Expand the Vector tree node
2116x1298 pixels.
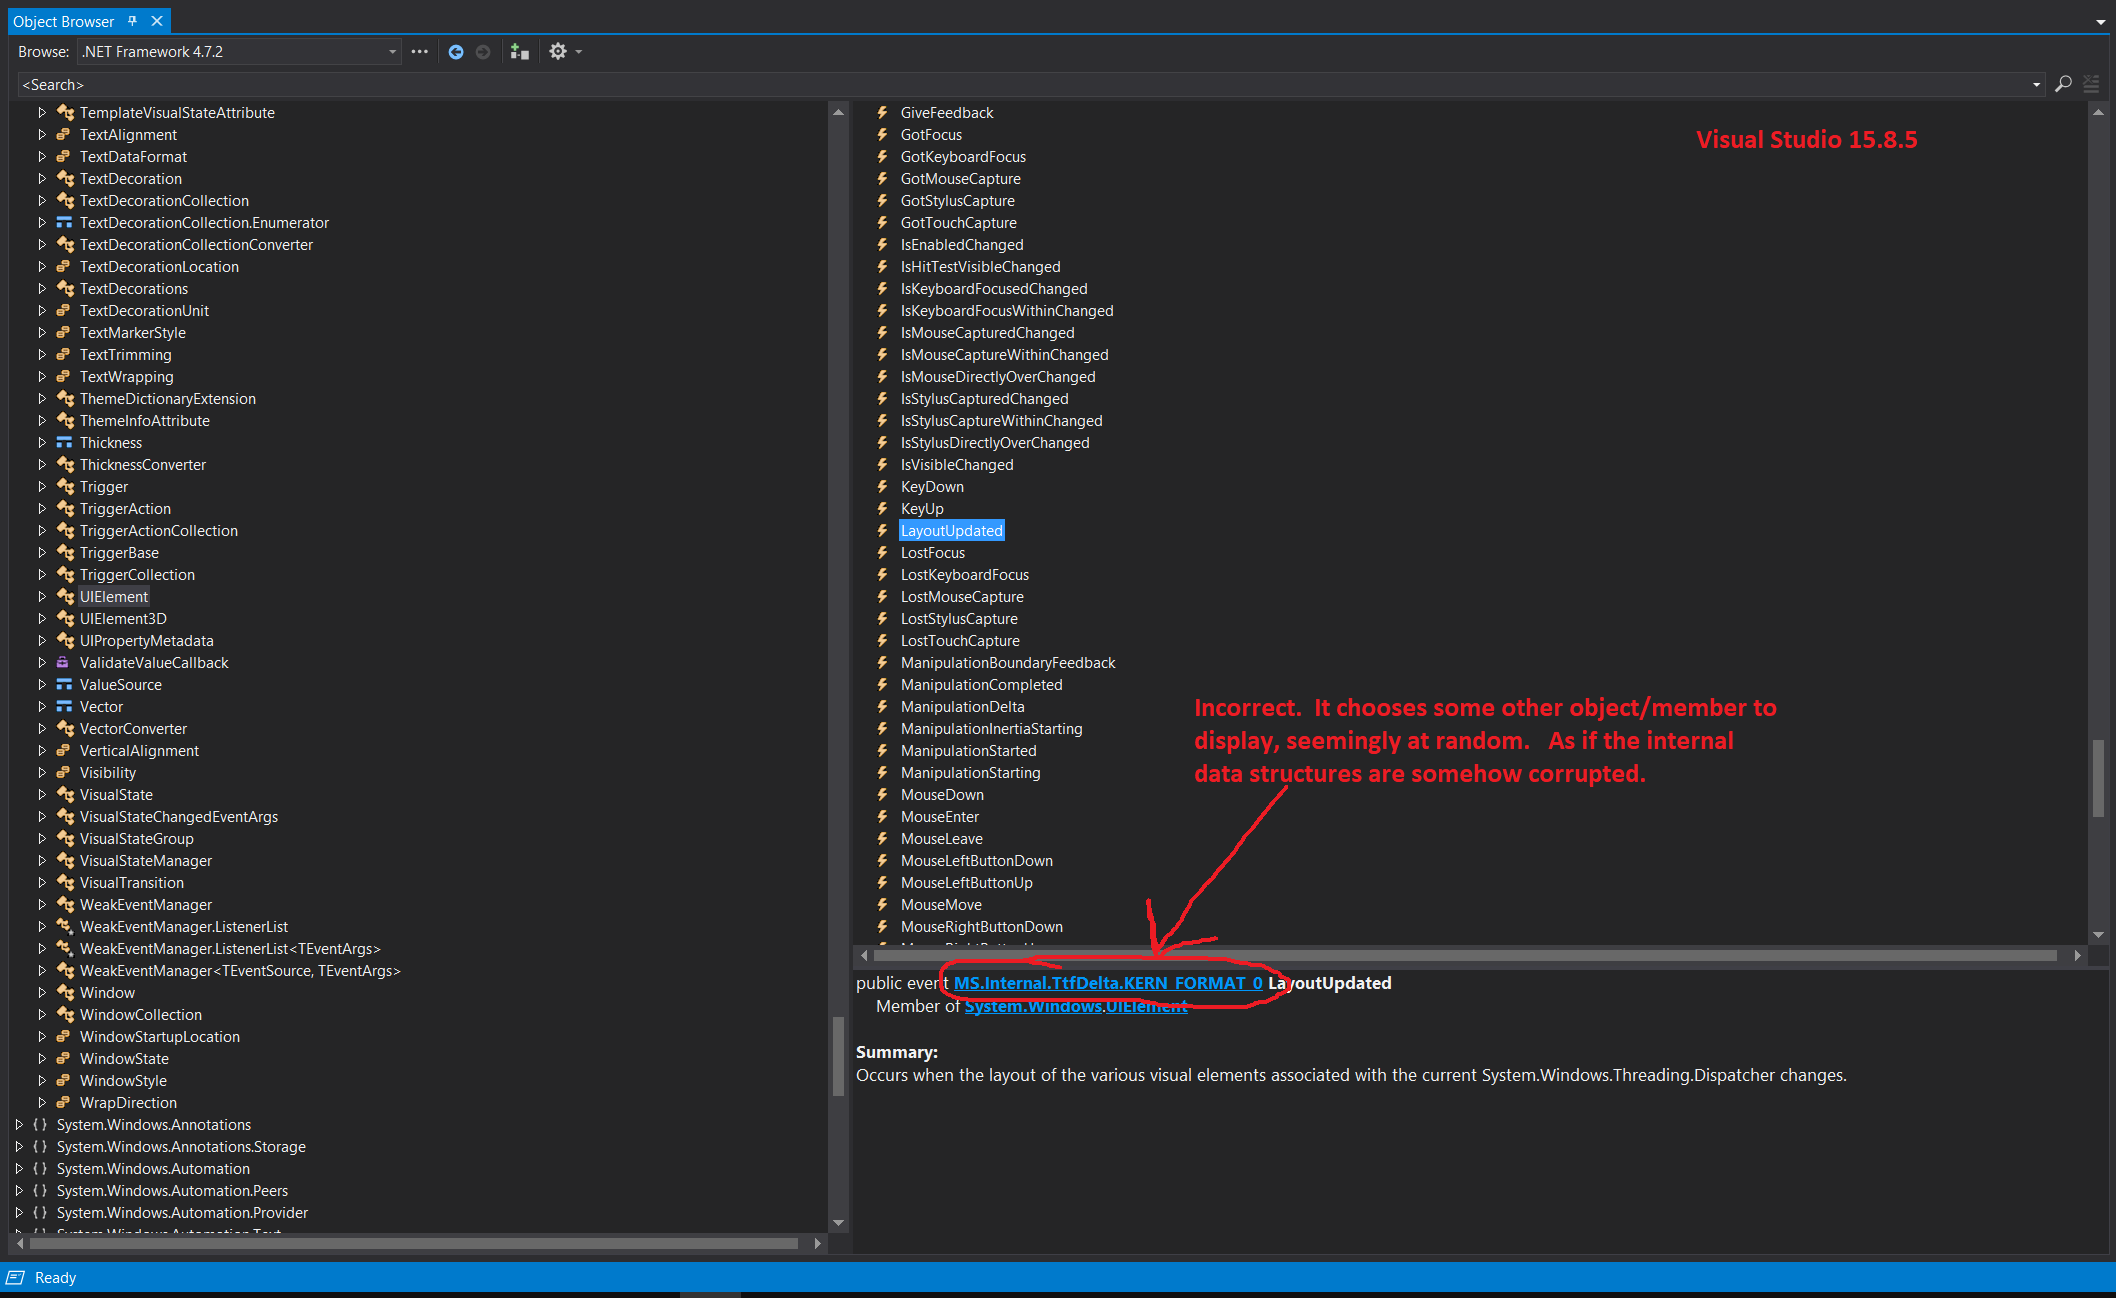tap(42, 706)
